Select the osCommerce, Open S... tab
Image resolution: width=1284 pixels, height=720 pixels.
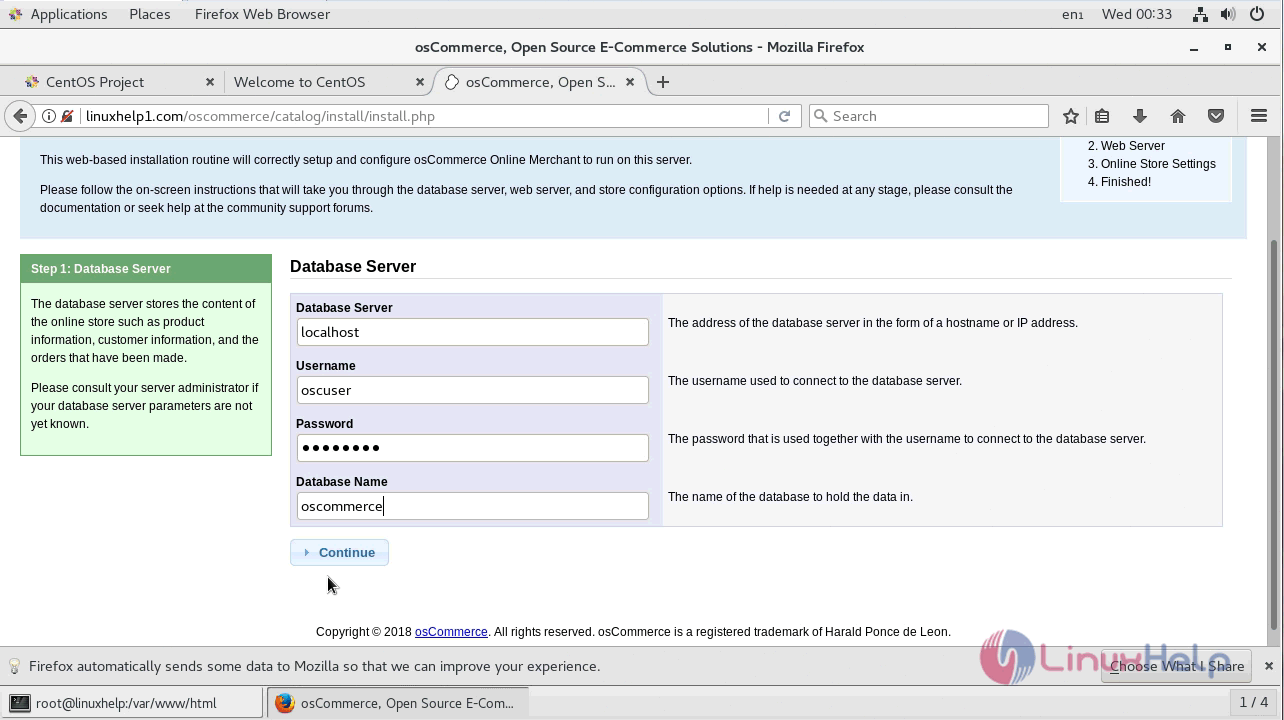pyautogui.click(x=540, y=82)
